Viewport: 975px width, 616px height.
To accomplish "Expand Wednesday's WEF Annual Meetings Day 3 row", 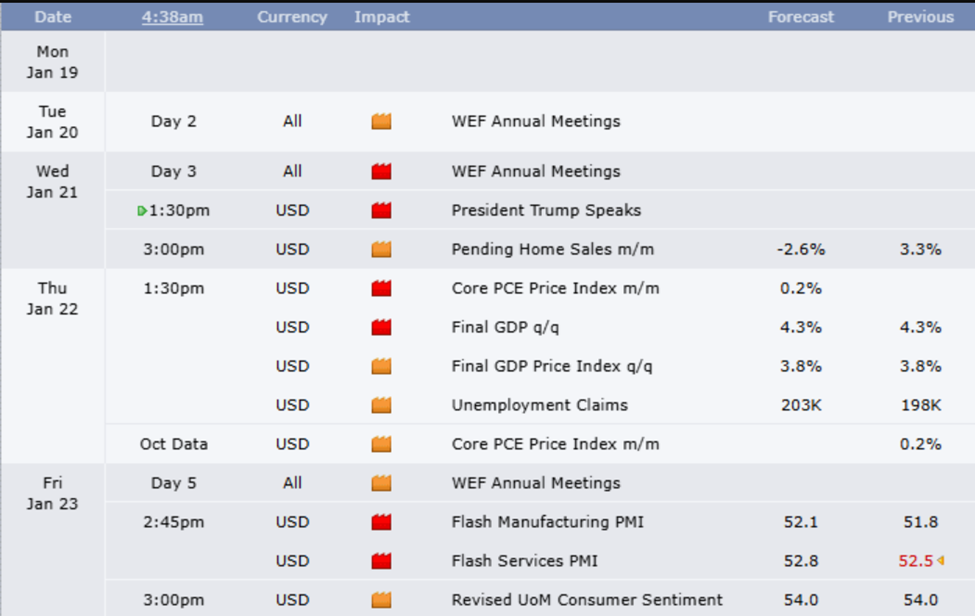I will tap(535, 172).
